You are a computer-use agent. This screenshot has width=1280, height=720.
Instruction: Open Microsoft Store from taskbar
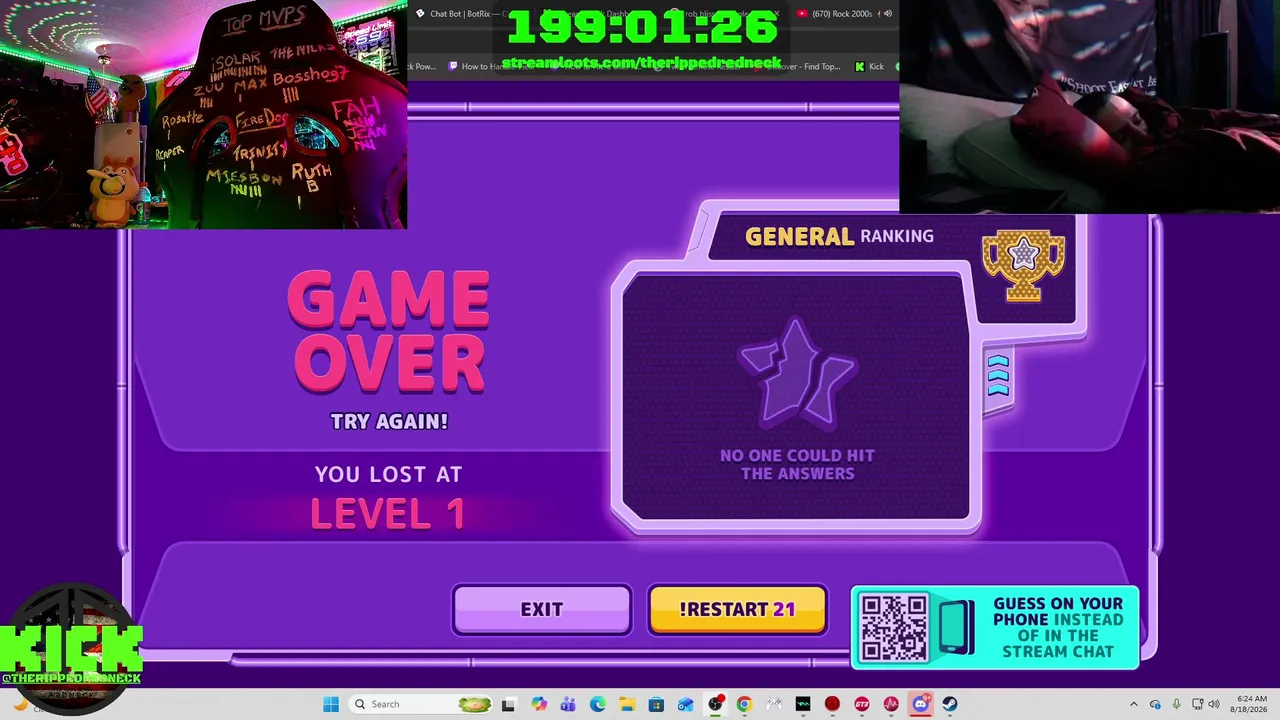(x=656, y=704)
